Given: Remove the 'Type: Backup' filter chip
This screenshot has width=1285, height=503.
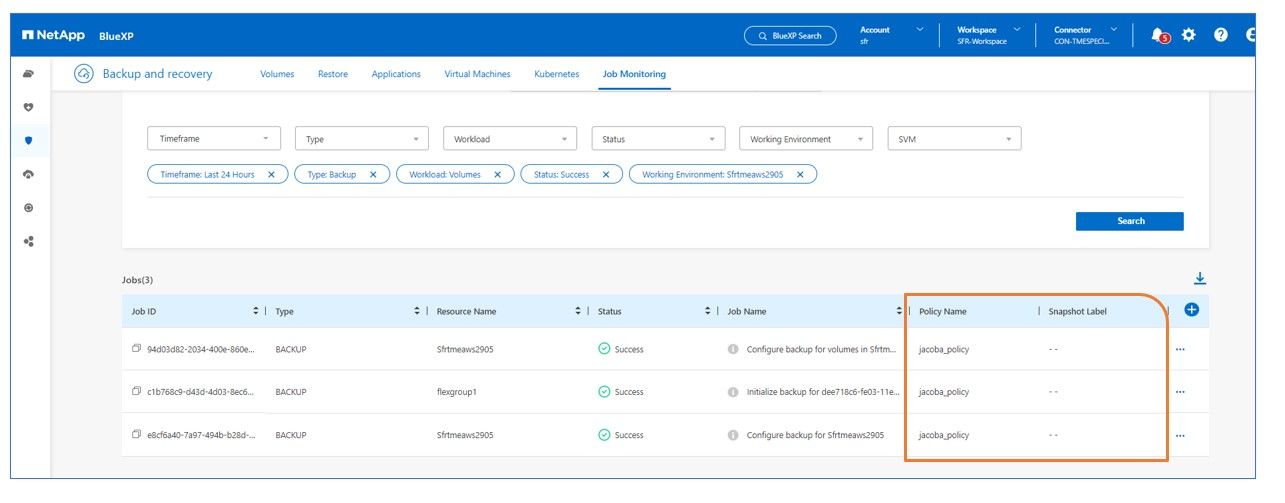Looking at the screenshot, I should pyautogui.click(x=373, y=174).
